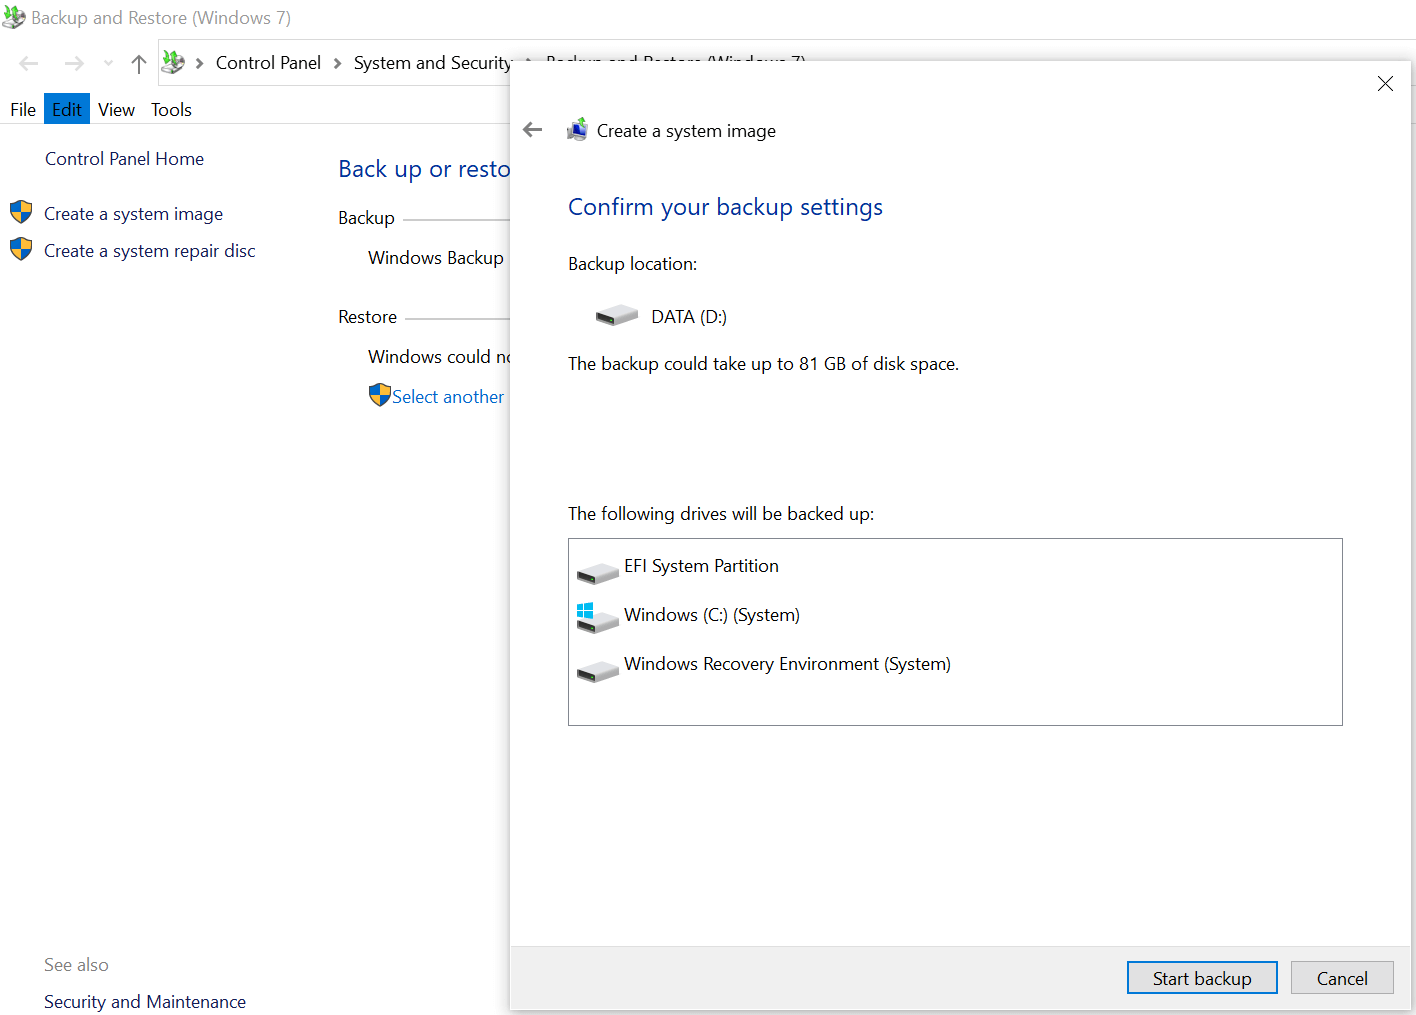Open the File menu
This screenshot has height=1015, width=1416.
pos(22,109)
